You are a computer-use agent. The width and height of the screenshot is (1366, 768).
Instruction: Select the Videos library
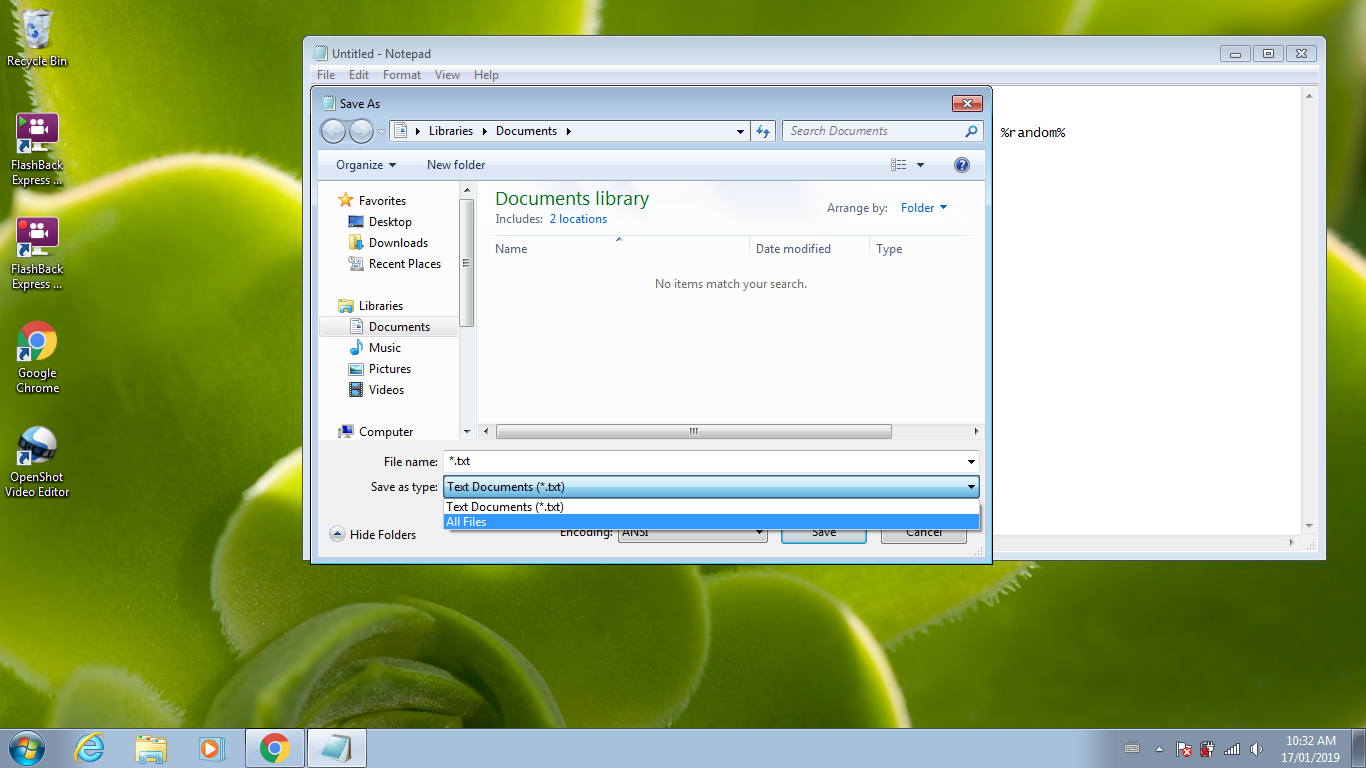click(386, 390)
